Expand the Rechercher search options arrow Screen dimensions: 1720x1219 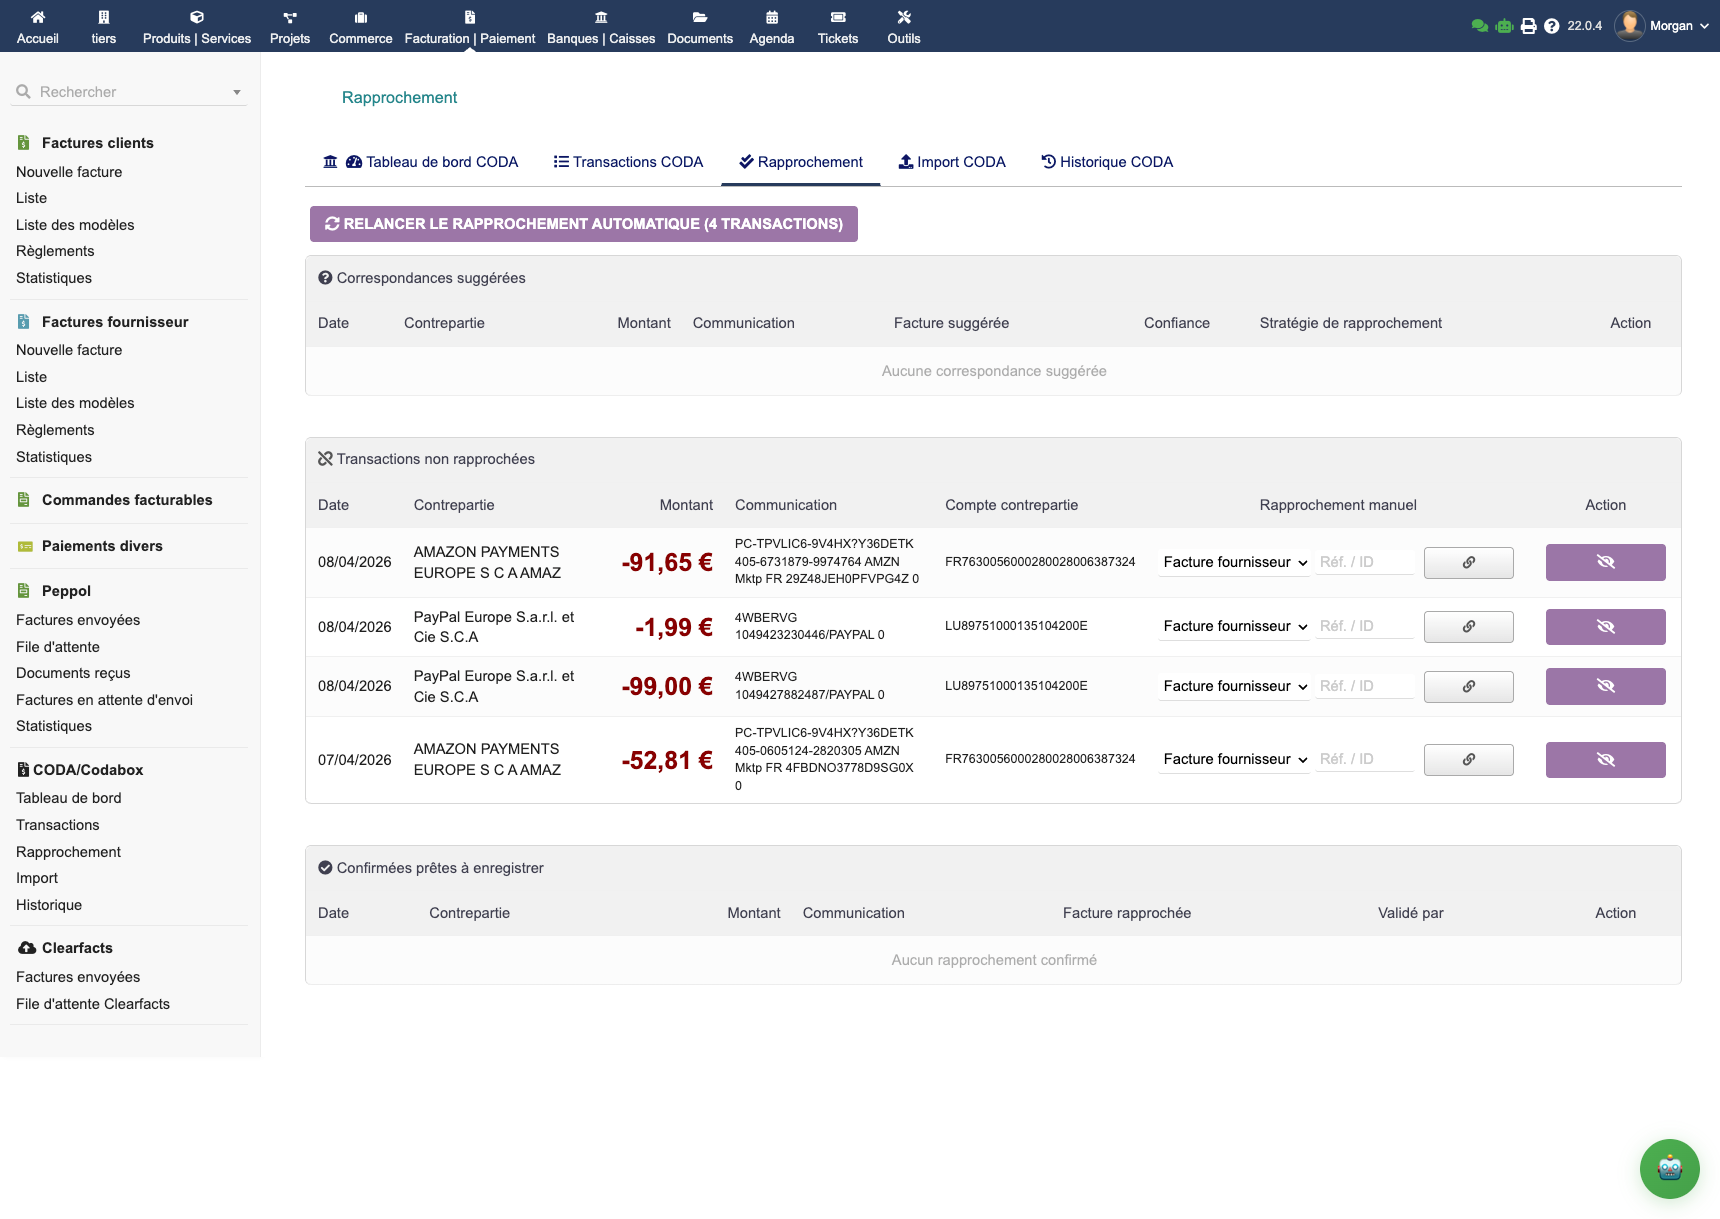pyautogui.click(x=236, y=91)
